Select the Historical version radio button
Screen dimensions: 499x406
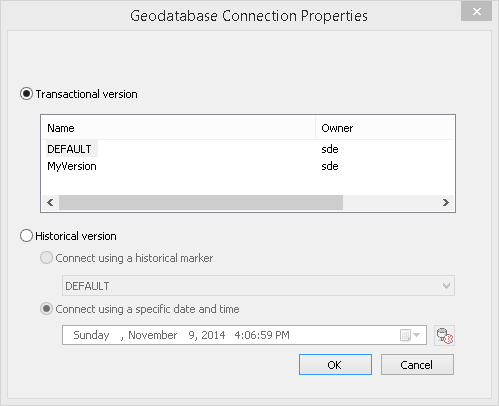(x=26, y=236)
